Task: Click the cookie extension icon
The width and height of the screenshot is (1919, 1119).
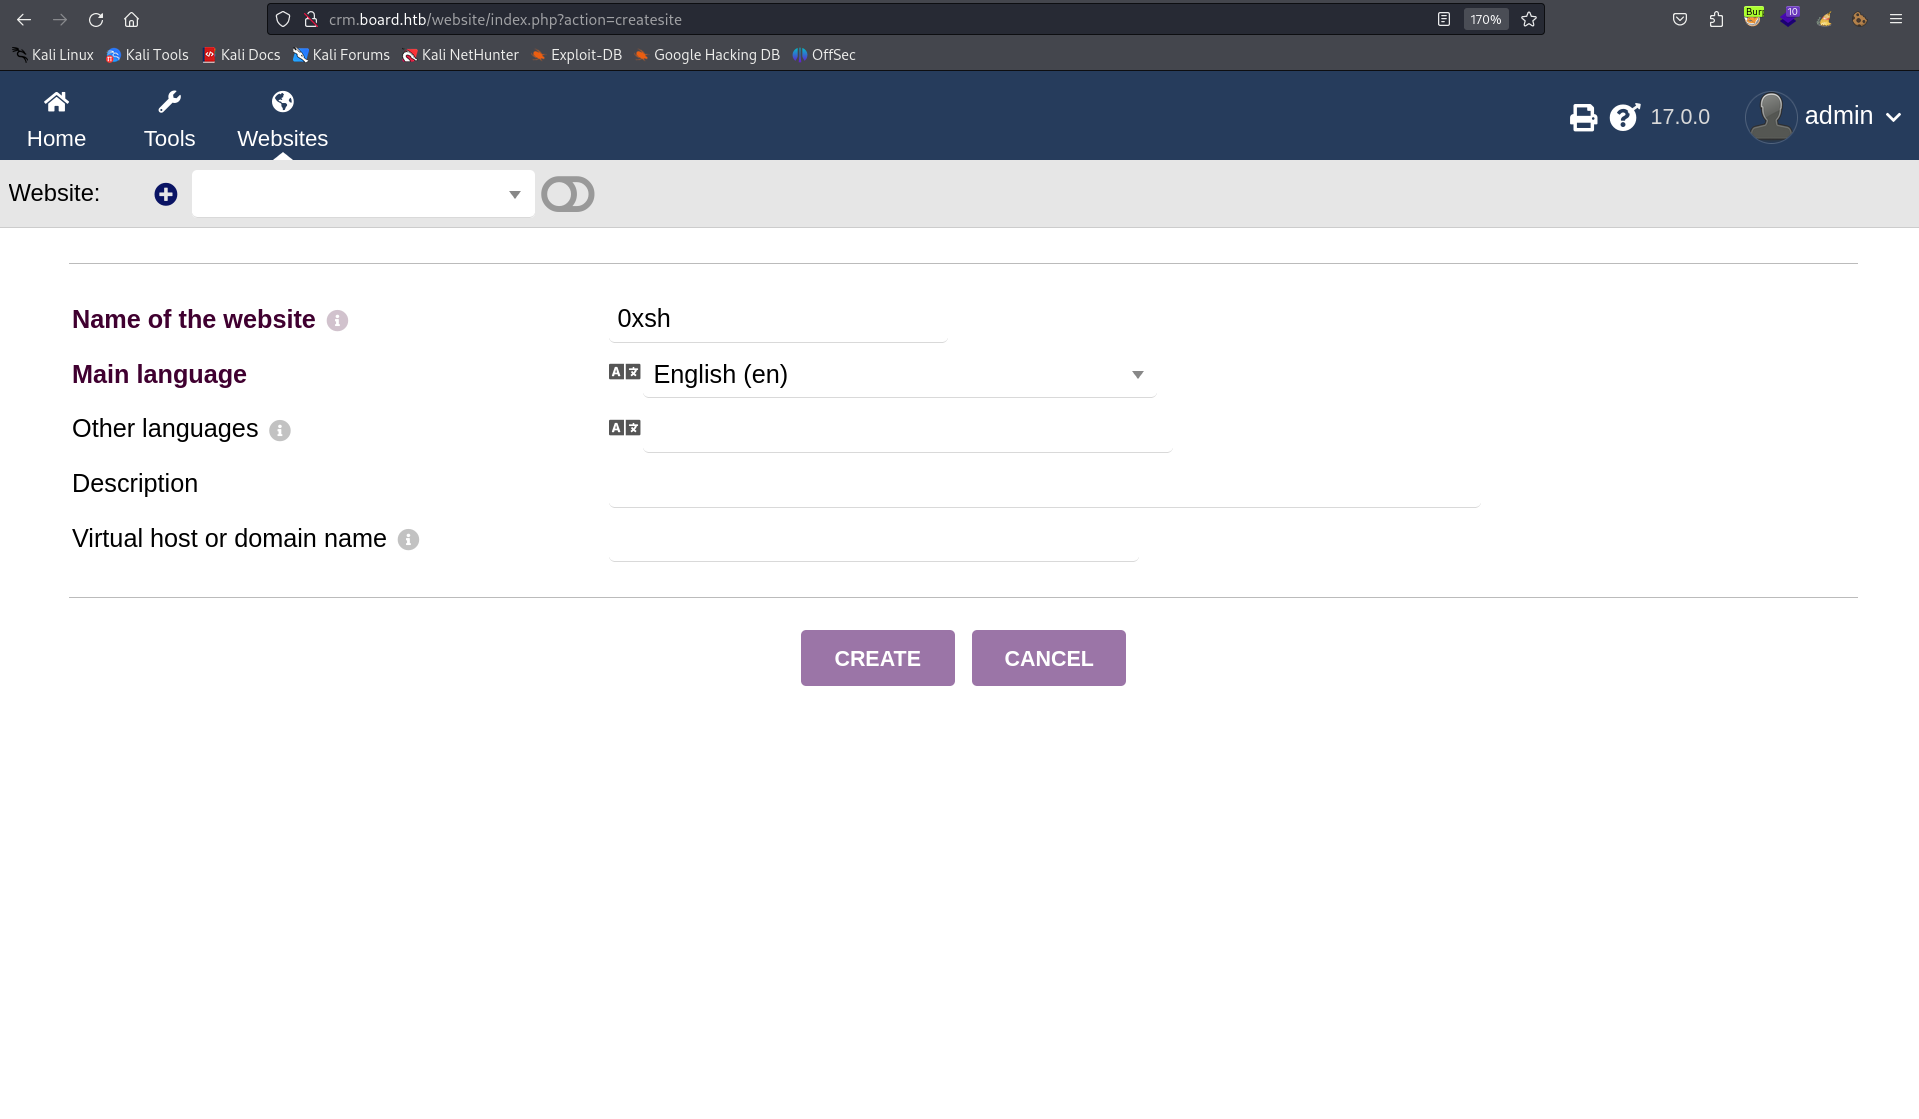Action: pos(1859,19)
